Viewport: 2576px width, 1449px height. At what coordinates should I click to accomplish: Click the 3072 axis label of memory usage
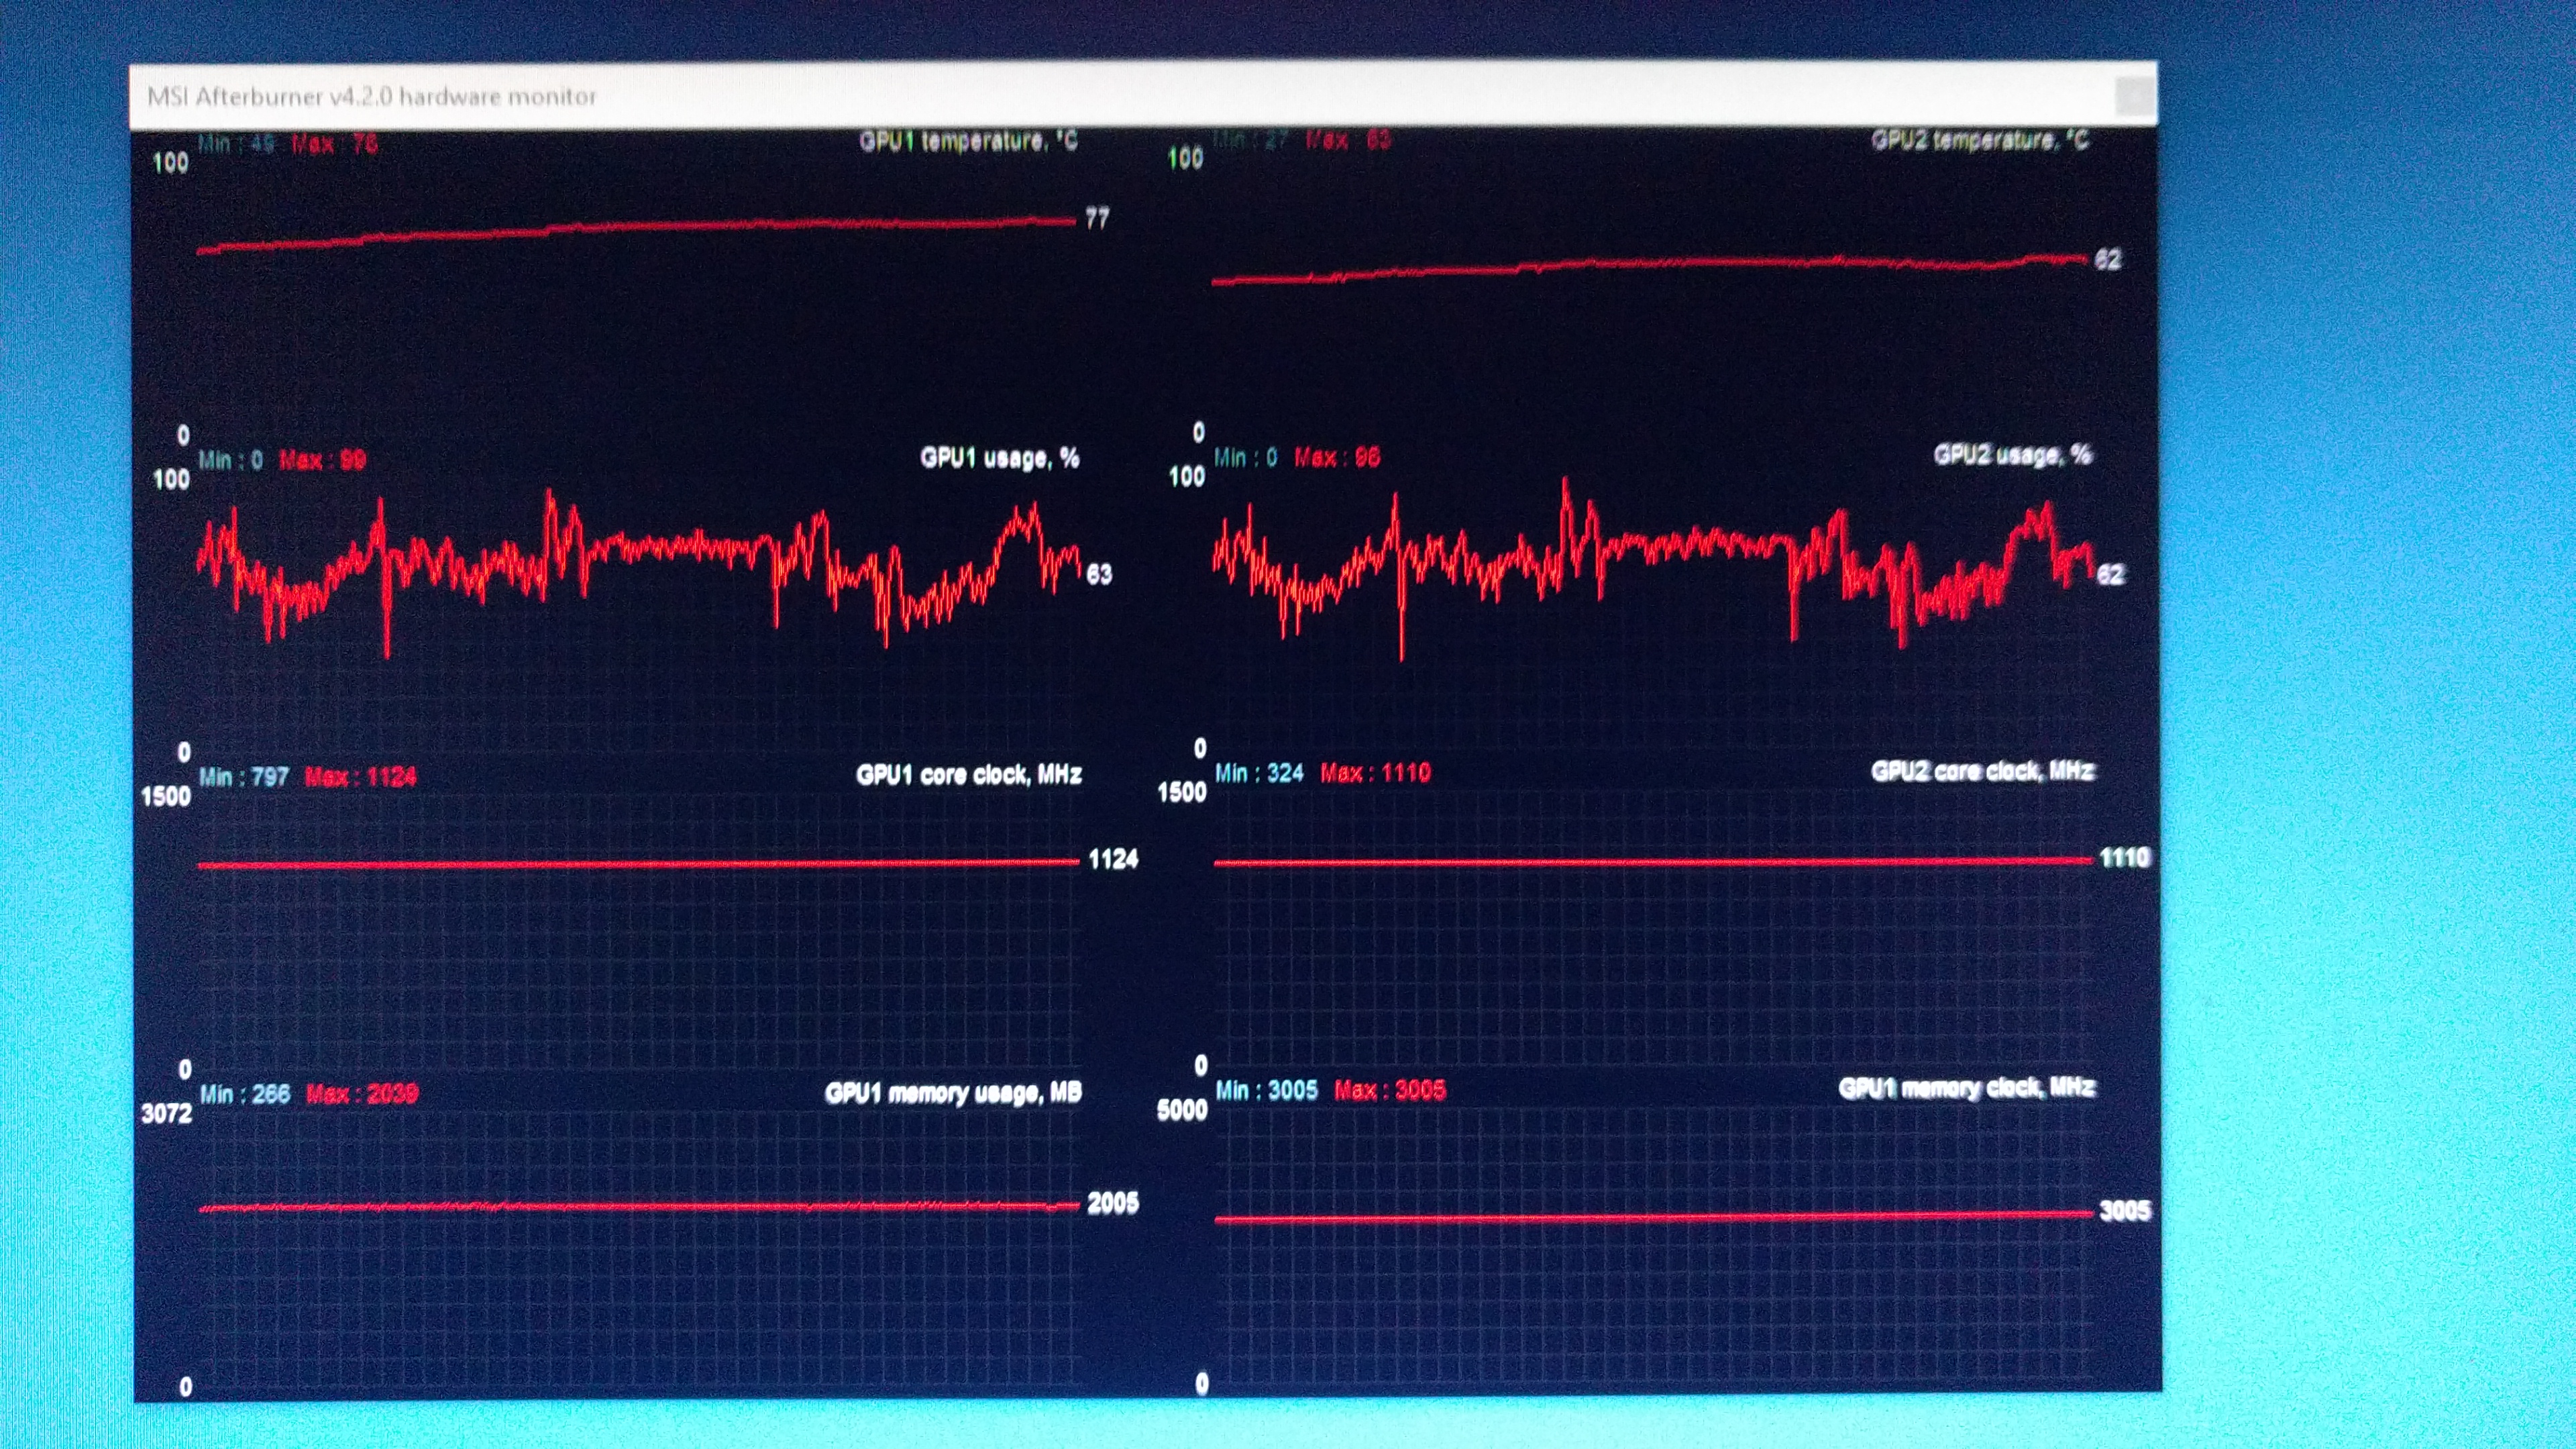click(166, 1113)
